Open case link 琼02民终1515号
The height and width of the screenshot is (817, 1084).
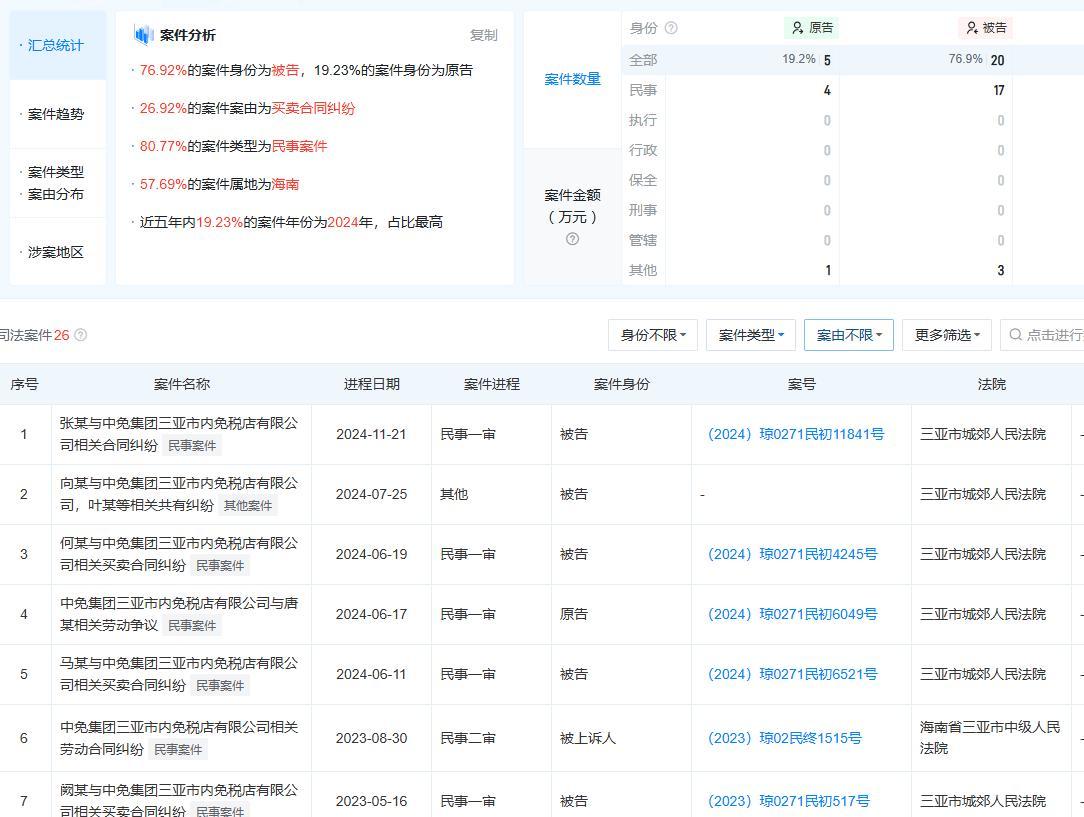click(x=785, y=738)
